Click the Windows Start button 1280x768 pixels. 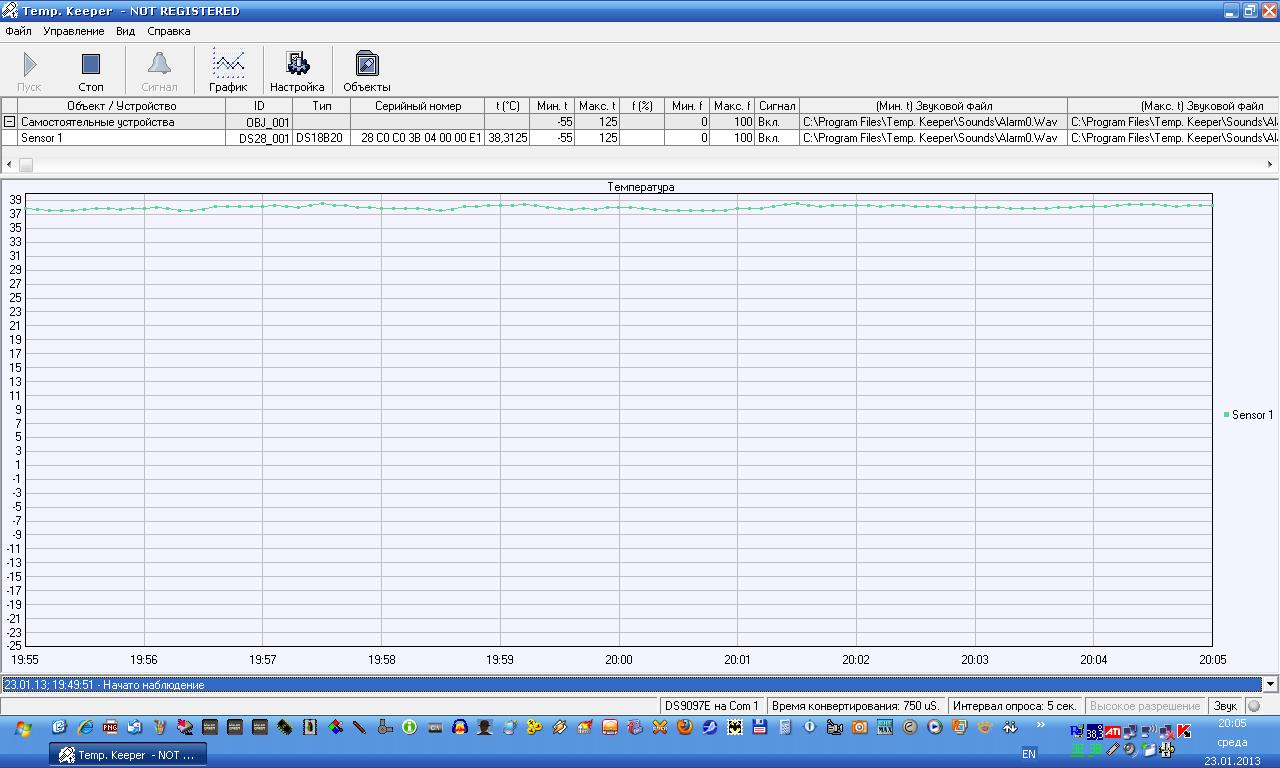(22, 729)
